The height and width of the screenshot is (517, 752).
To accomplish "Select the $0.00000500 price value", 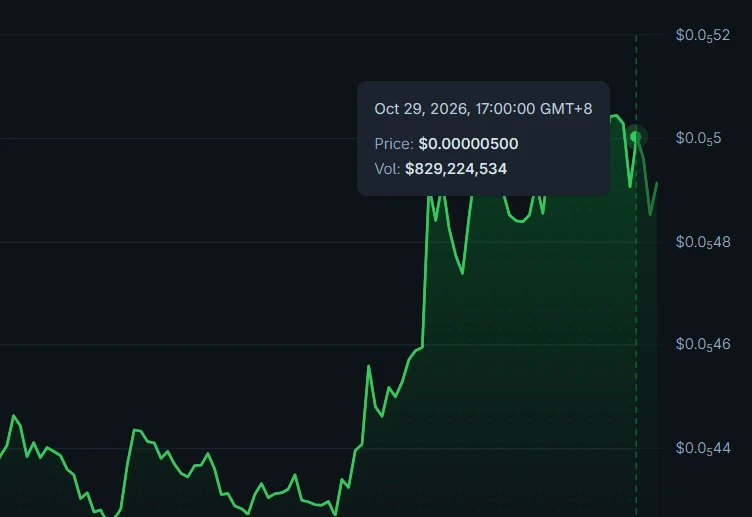I will click(x=468, y=144).
